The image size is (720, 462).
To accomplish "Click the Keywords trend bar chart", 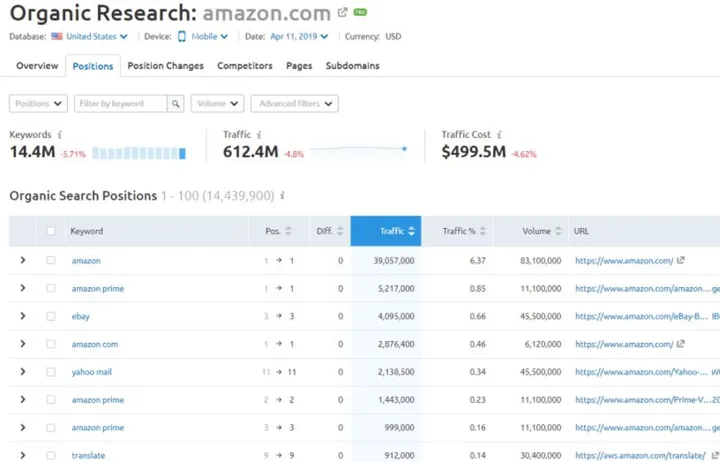I will 139,153.
